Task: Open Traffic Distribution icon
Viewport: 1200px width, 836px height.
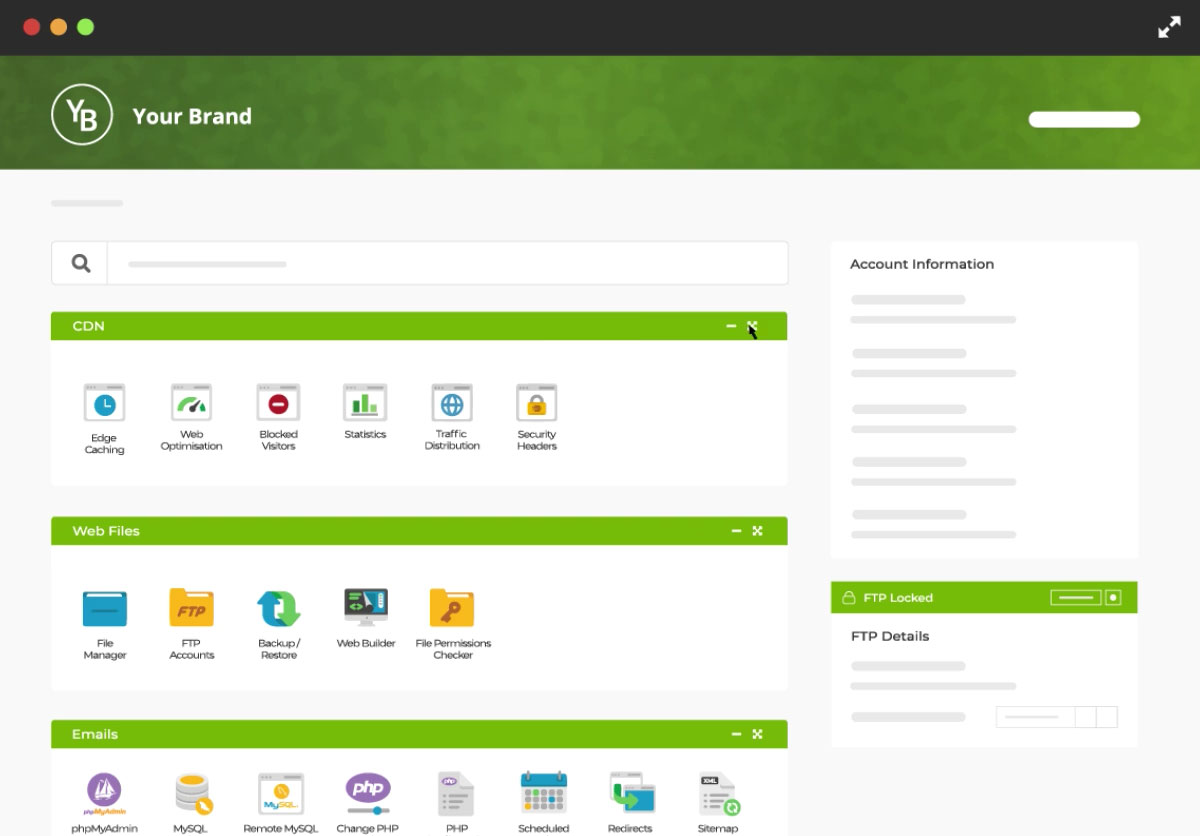Action: [452, 404]
